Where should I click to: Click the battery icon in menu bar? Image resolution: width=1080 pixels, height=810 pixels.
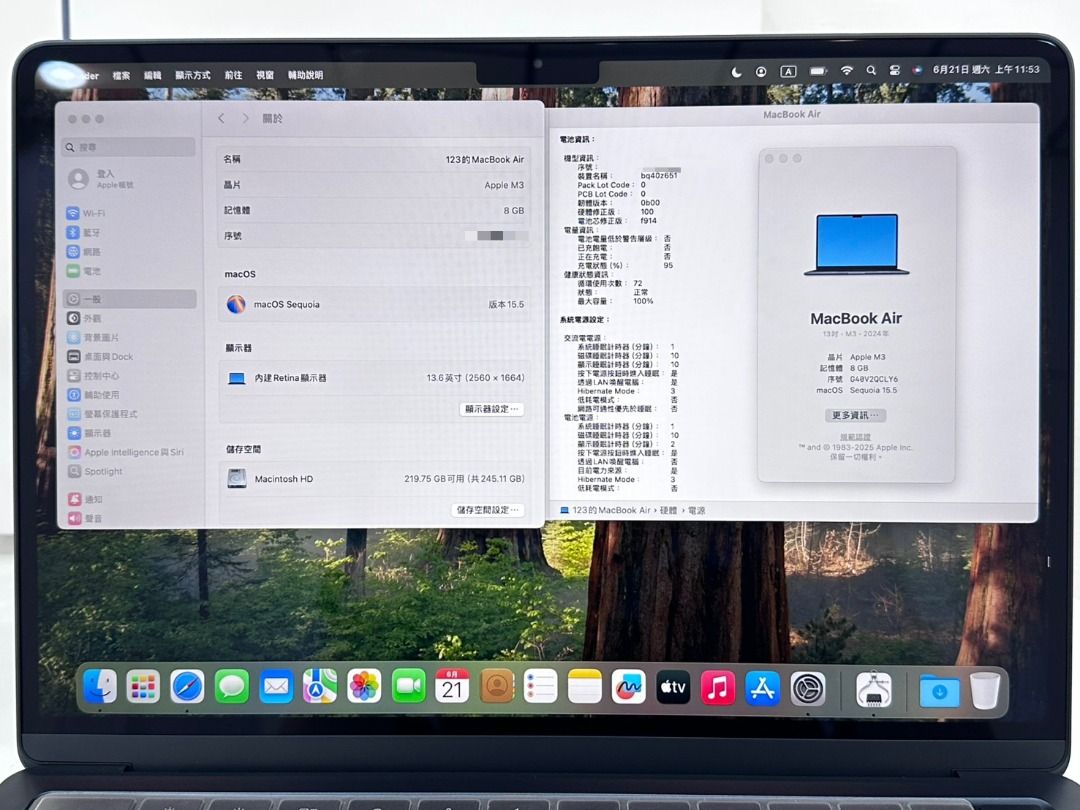[818, 71]
